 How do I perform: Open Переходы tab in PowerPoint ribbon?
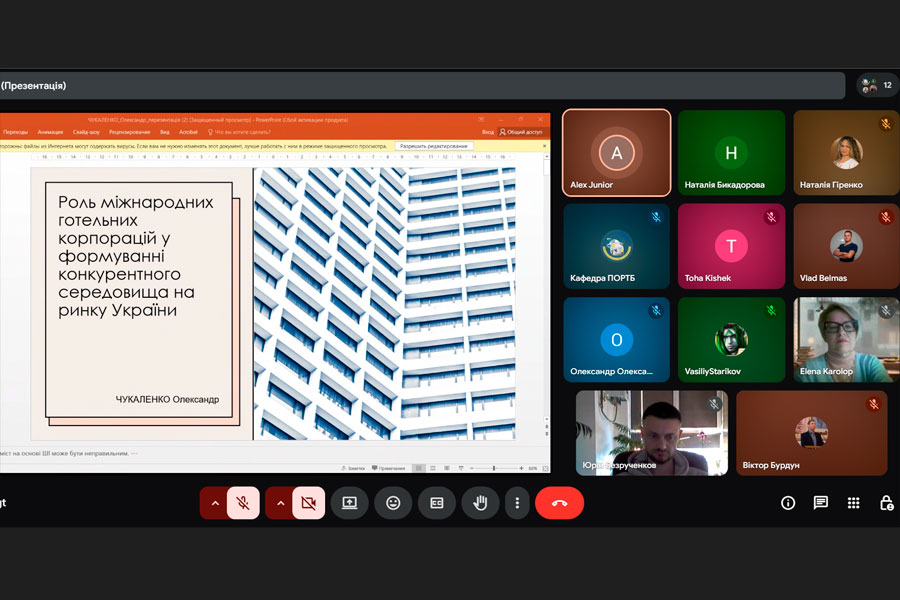click(15, 132)
